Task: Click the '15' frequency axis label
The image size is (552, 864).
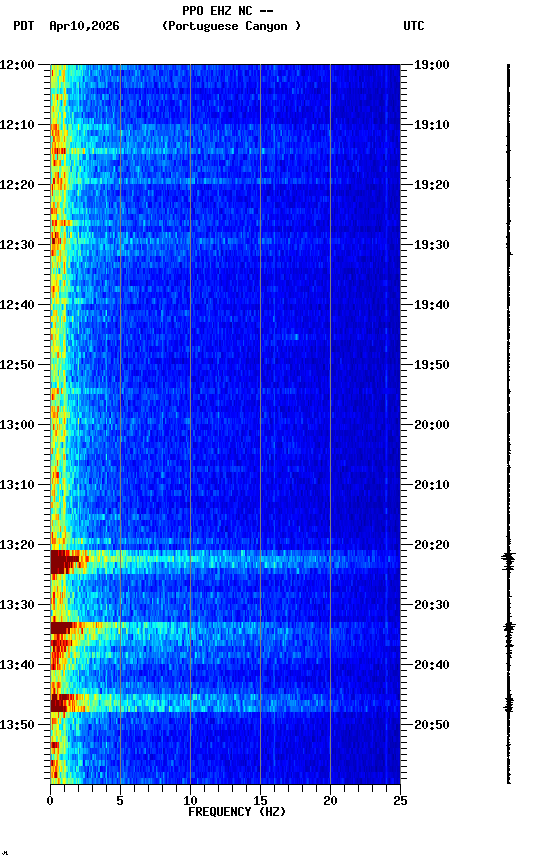Action: coord(260,801)
